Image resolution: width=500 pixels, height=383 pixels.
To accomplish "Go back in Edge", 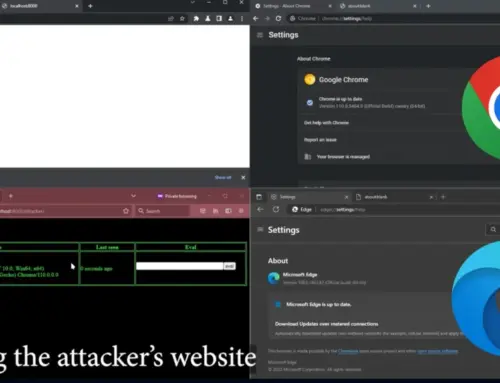I will click(x=260, y=209).
